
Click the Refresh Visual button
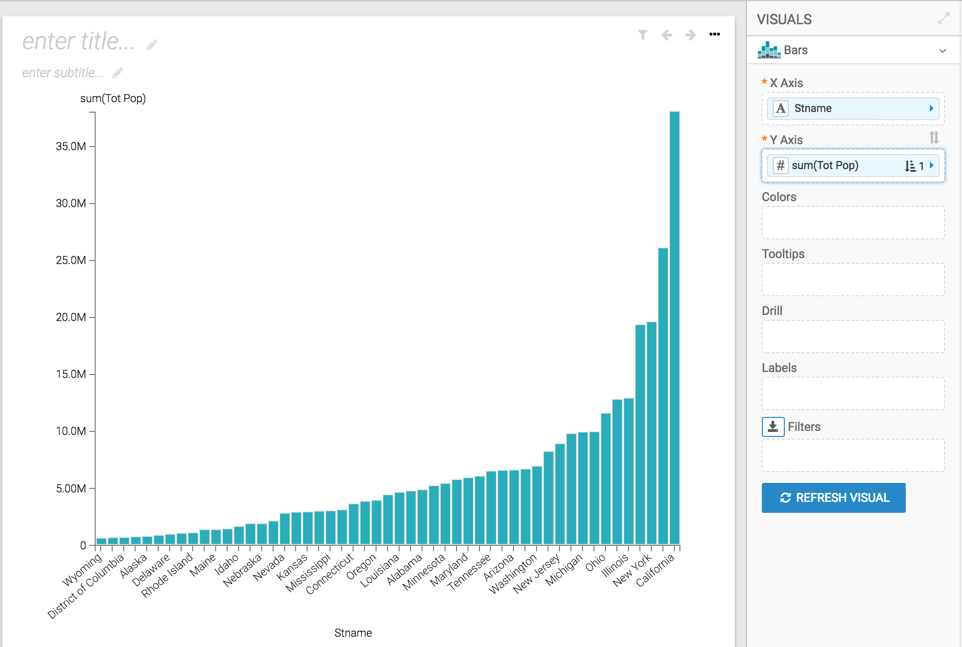click(833, 498)
